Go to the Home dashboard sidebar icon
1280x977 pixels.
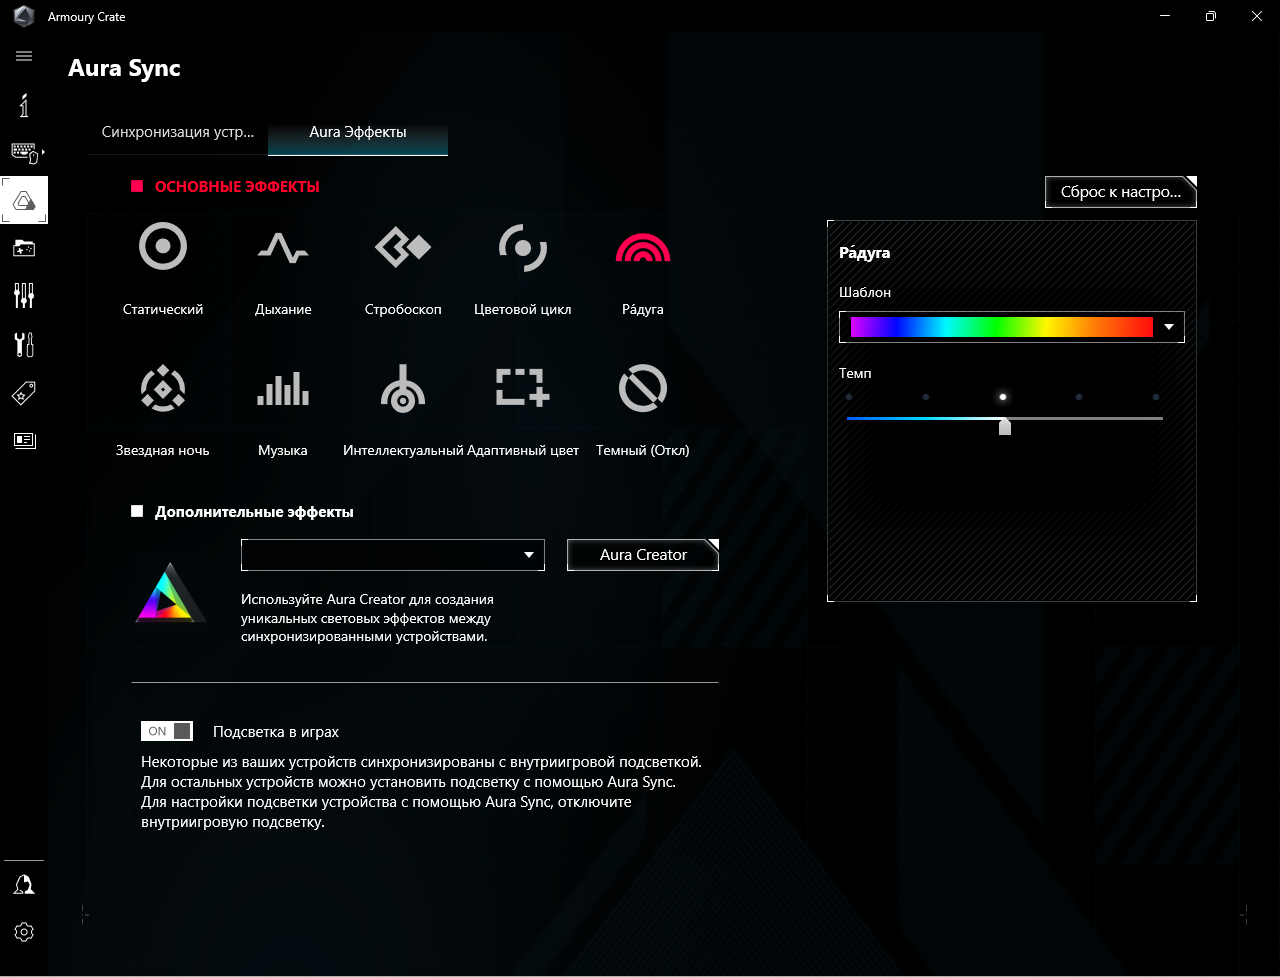24,105
